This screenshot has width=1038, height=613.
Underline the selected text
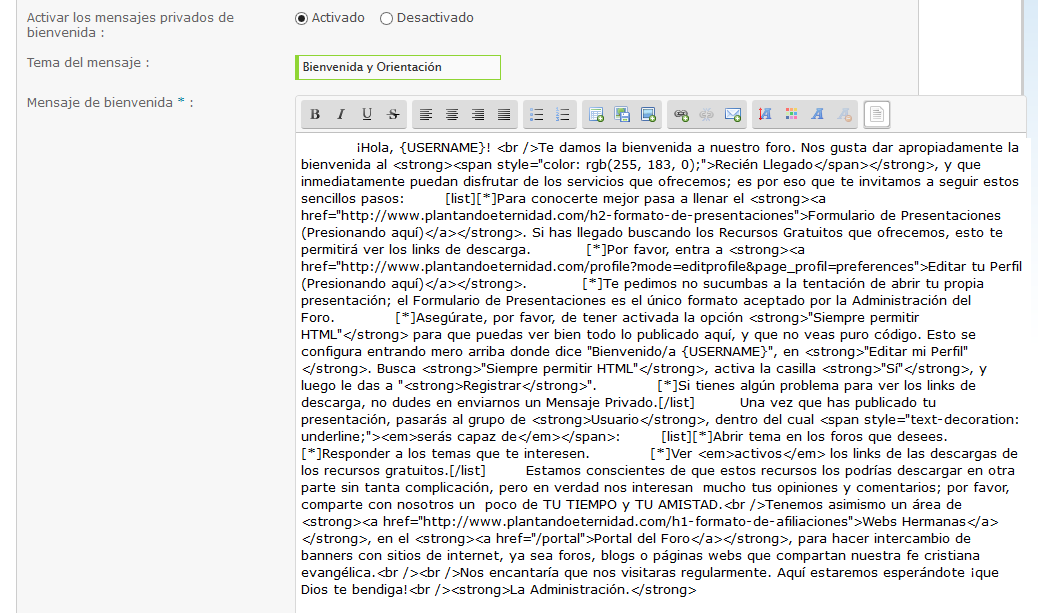tap(367, 115)
